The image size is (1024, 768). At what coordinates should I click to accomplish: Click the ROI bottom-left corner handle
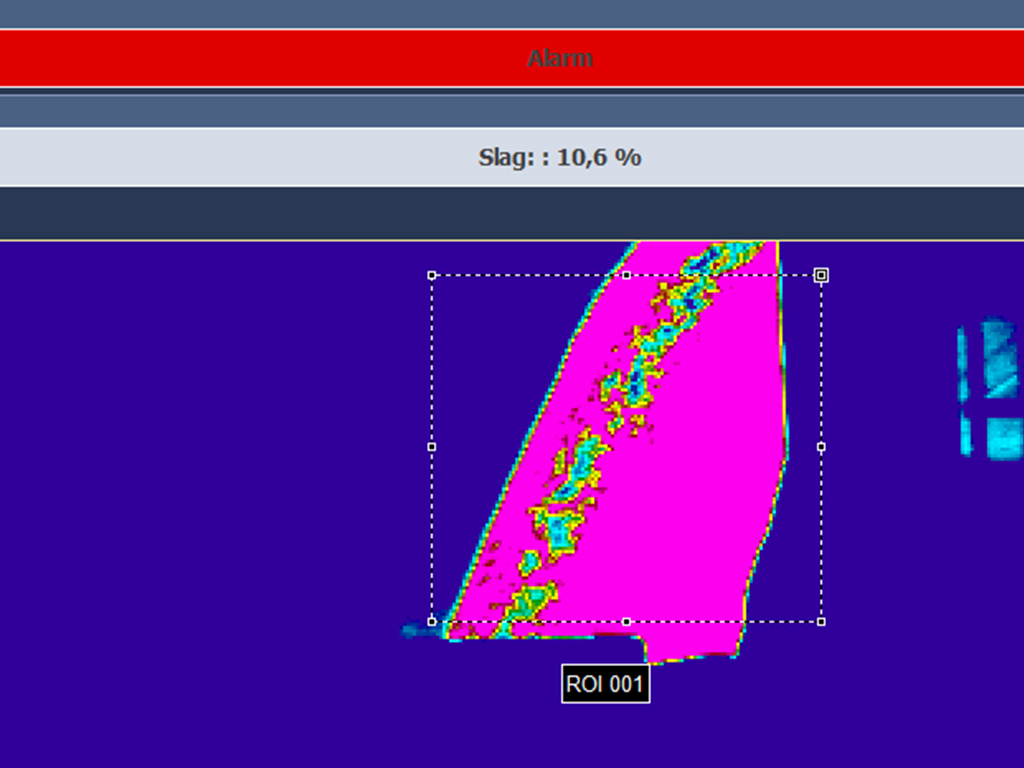click(x=432, y=621)
